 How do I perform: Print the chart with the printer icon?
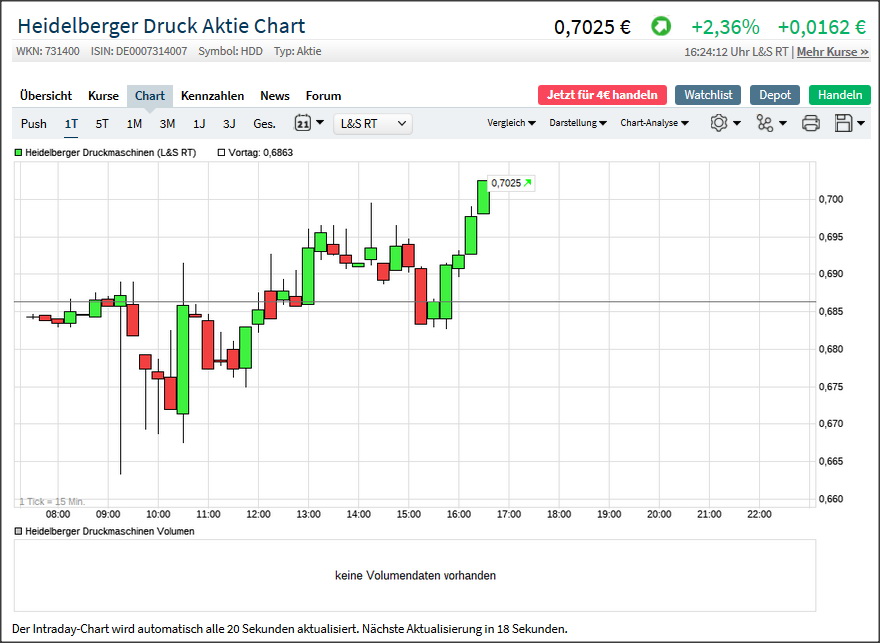810,123
